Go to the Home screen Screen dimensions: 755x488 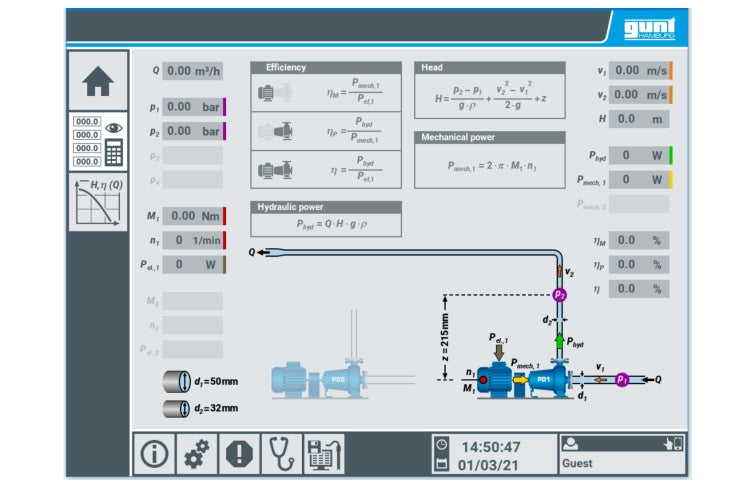click(x=98, y=81)
